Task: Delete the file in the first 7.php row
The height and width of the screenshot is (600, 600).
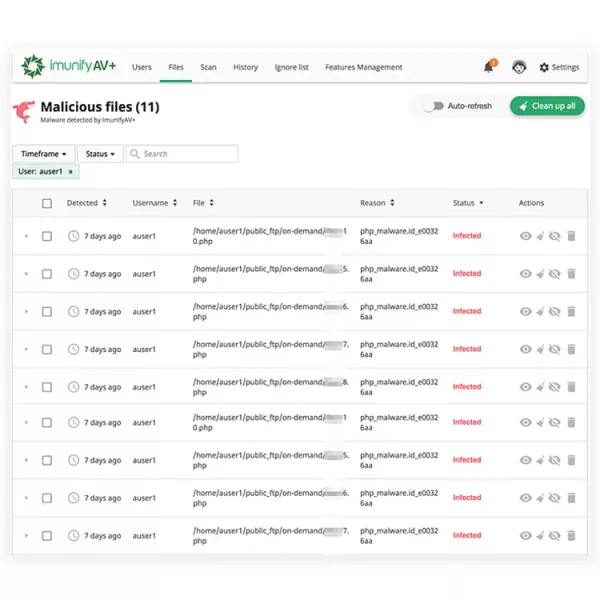Action: tap(571, 349)
